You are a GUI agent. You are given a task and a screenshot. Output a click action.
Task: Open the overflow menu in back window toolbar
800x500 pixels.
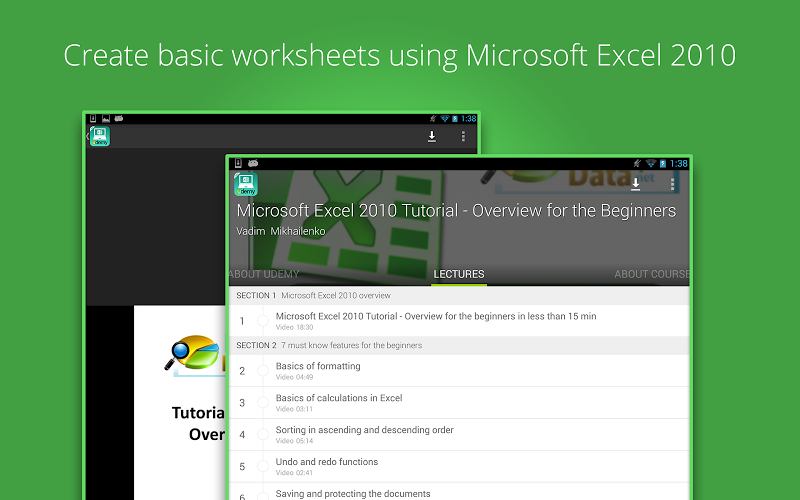pyautogui.click(x=463, y=136)
